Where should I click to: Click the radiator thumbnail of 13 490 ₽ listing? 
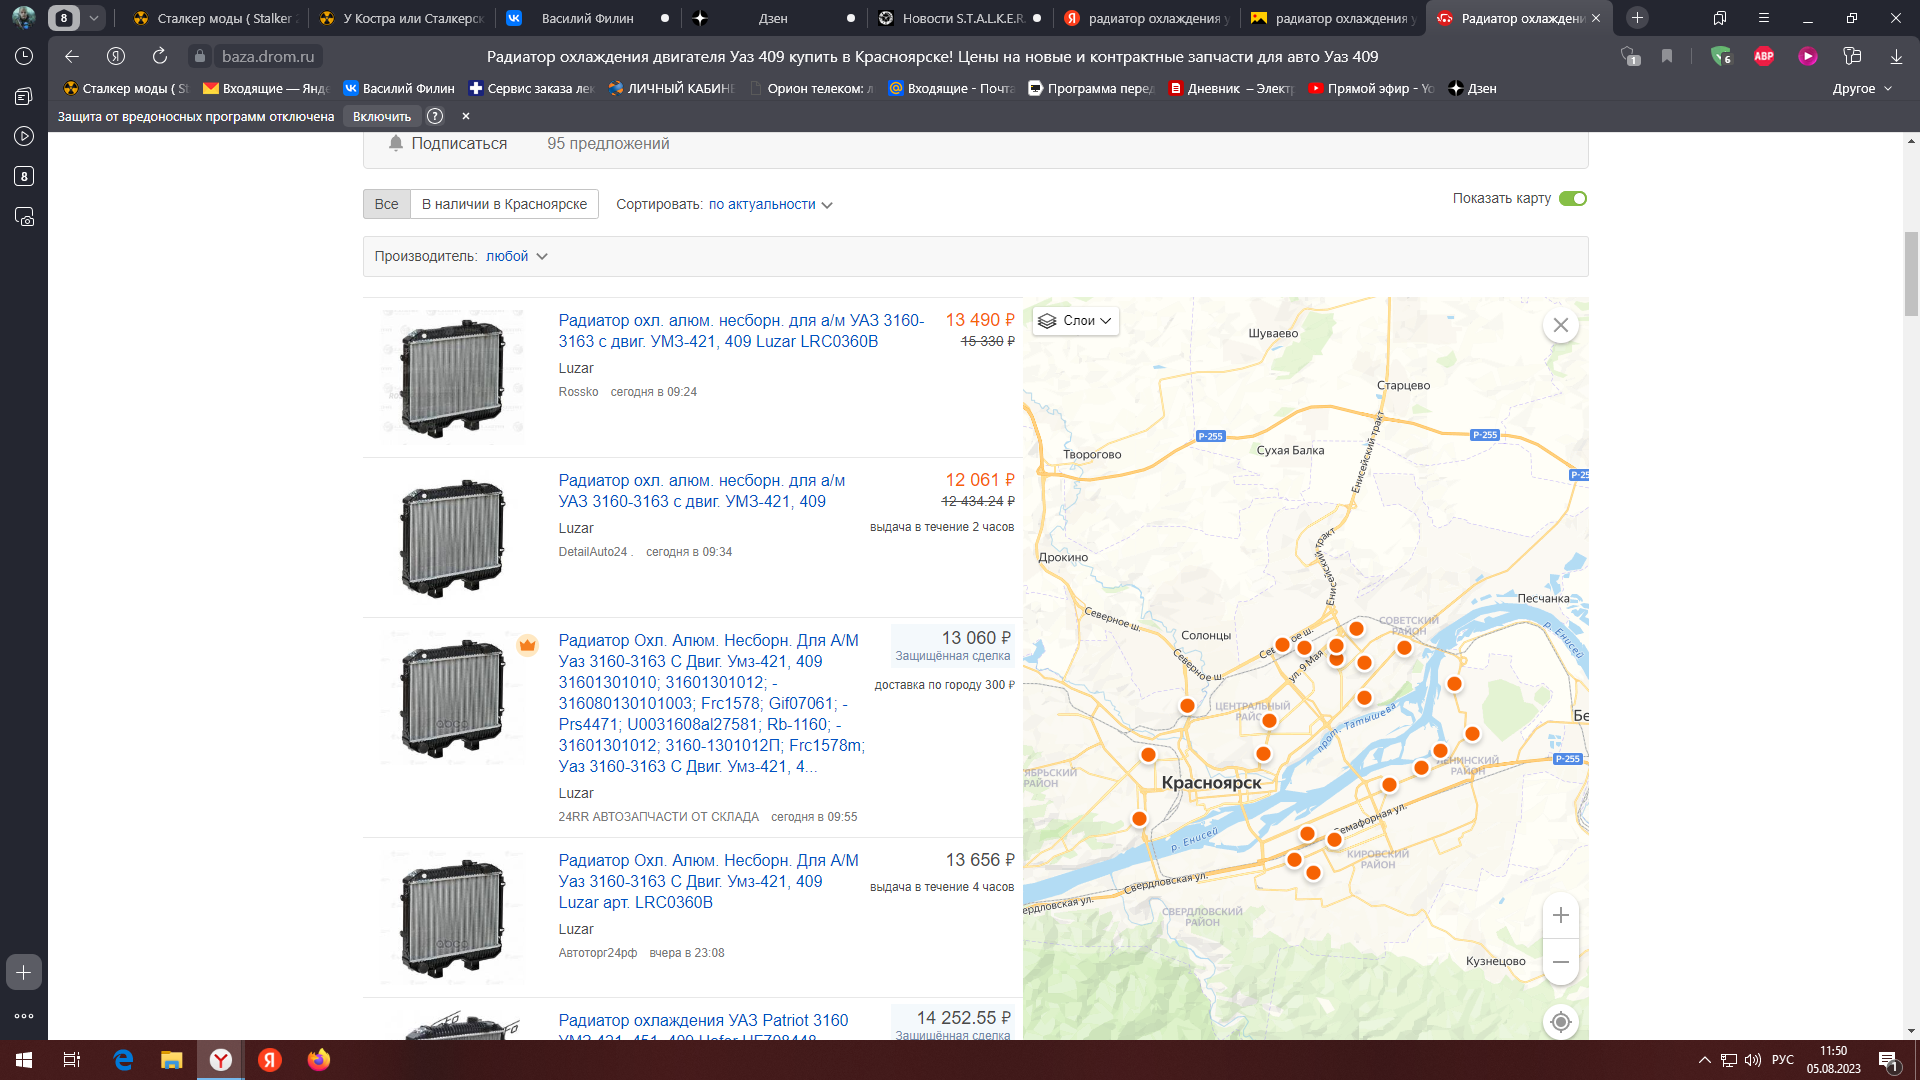click(x=453, y=375)
